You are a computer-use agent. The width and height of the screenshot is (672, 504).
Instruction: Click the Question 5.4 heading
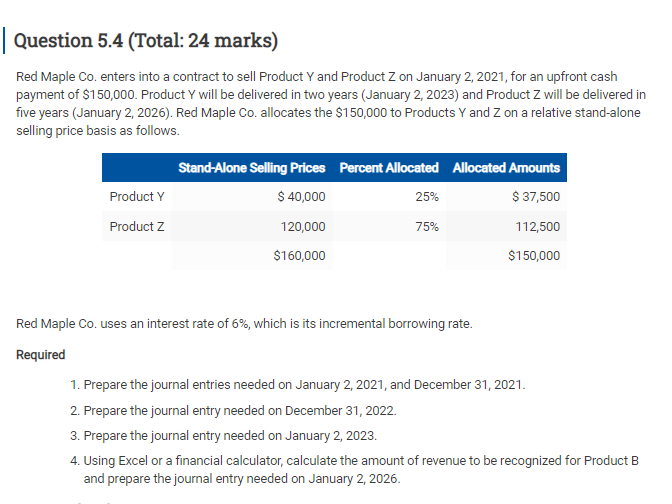(x=147, y=41)
